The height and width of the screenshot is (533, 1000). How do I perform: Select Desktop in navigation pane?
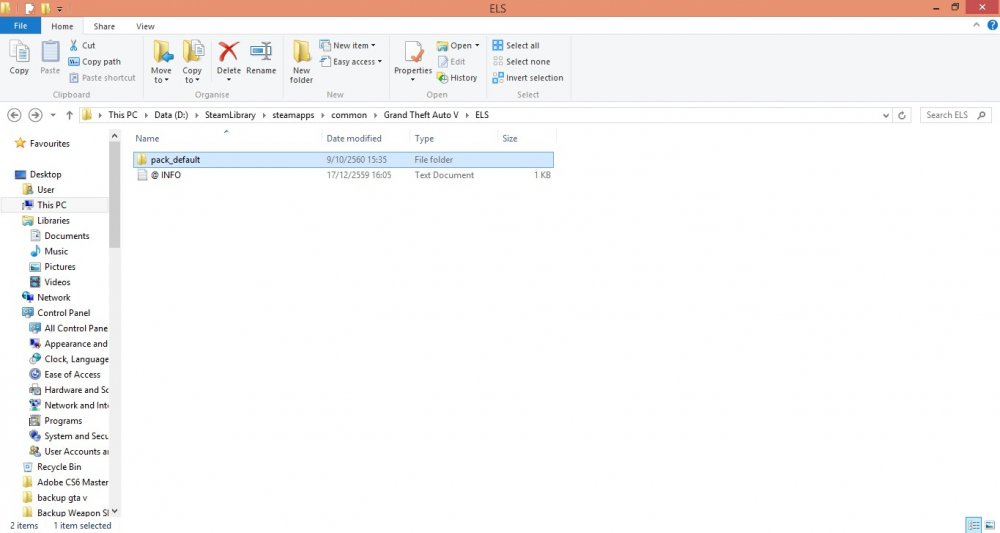tap(38, 174)
